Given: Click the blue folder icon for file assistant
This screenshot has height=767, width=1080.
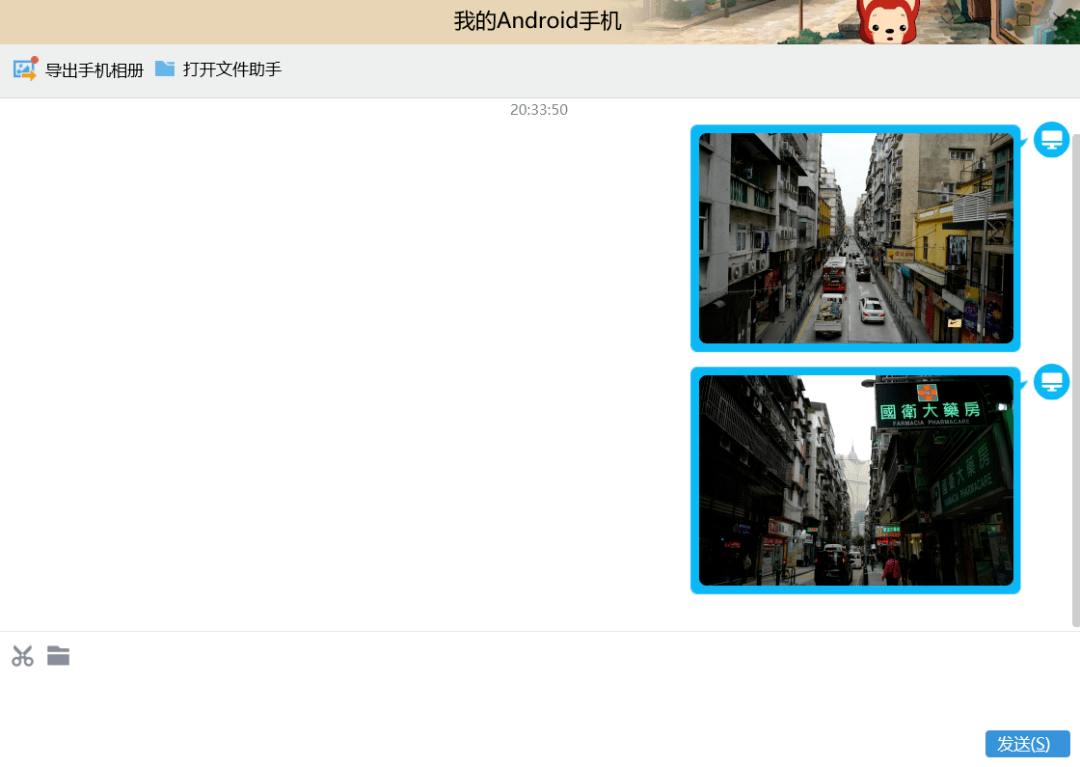Looking at the screenshot, I should coord(165,68).
